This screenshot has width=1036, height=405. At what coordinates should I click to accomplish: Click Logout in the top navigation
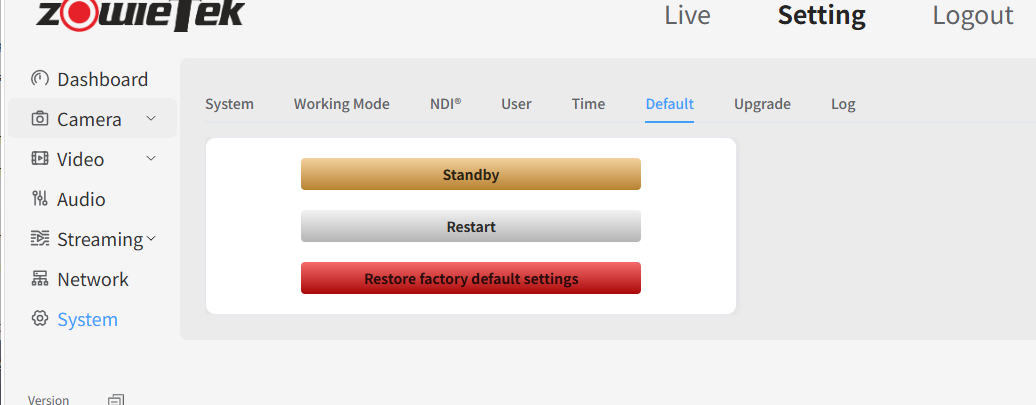(972, 15)
